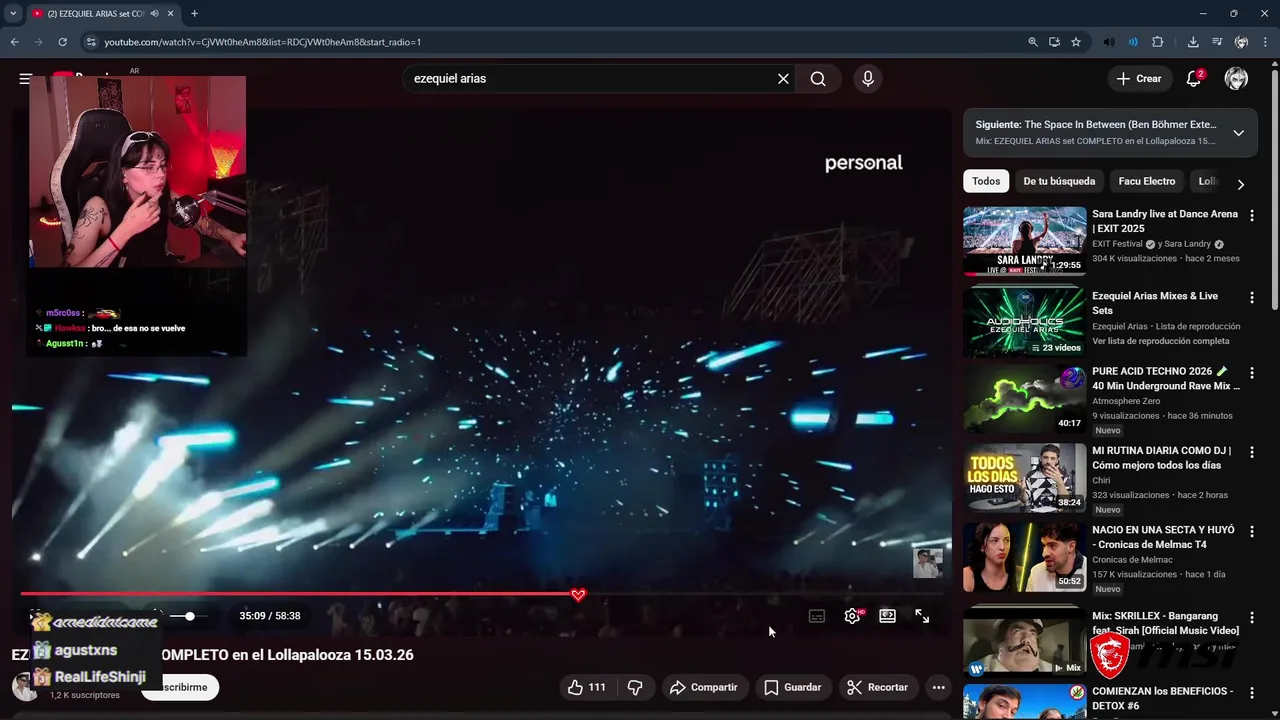
Task: Enter fullscreen mode in the player
Action: 922,616
